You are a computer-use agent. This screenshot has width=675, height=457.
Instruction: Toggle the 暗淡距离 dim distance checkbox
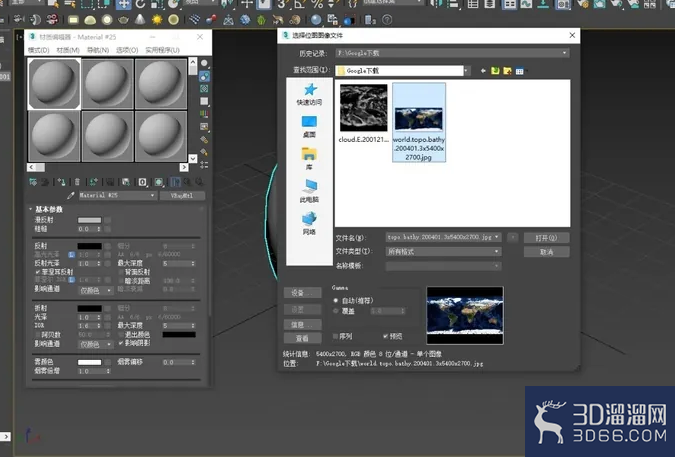(x=121, y=281)
